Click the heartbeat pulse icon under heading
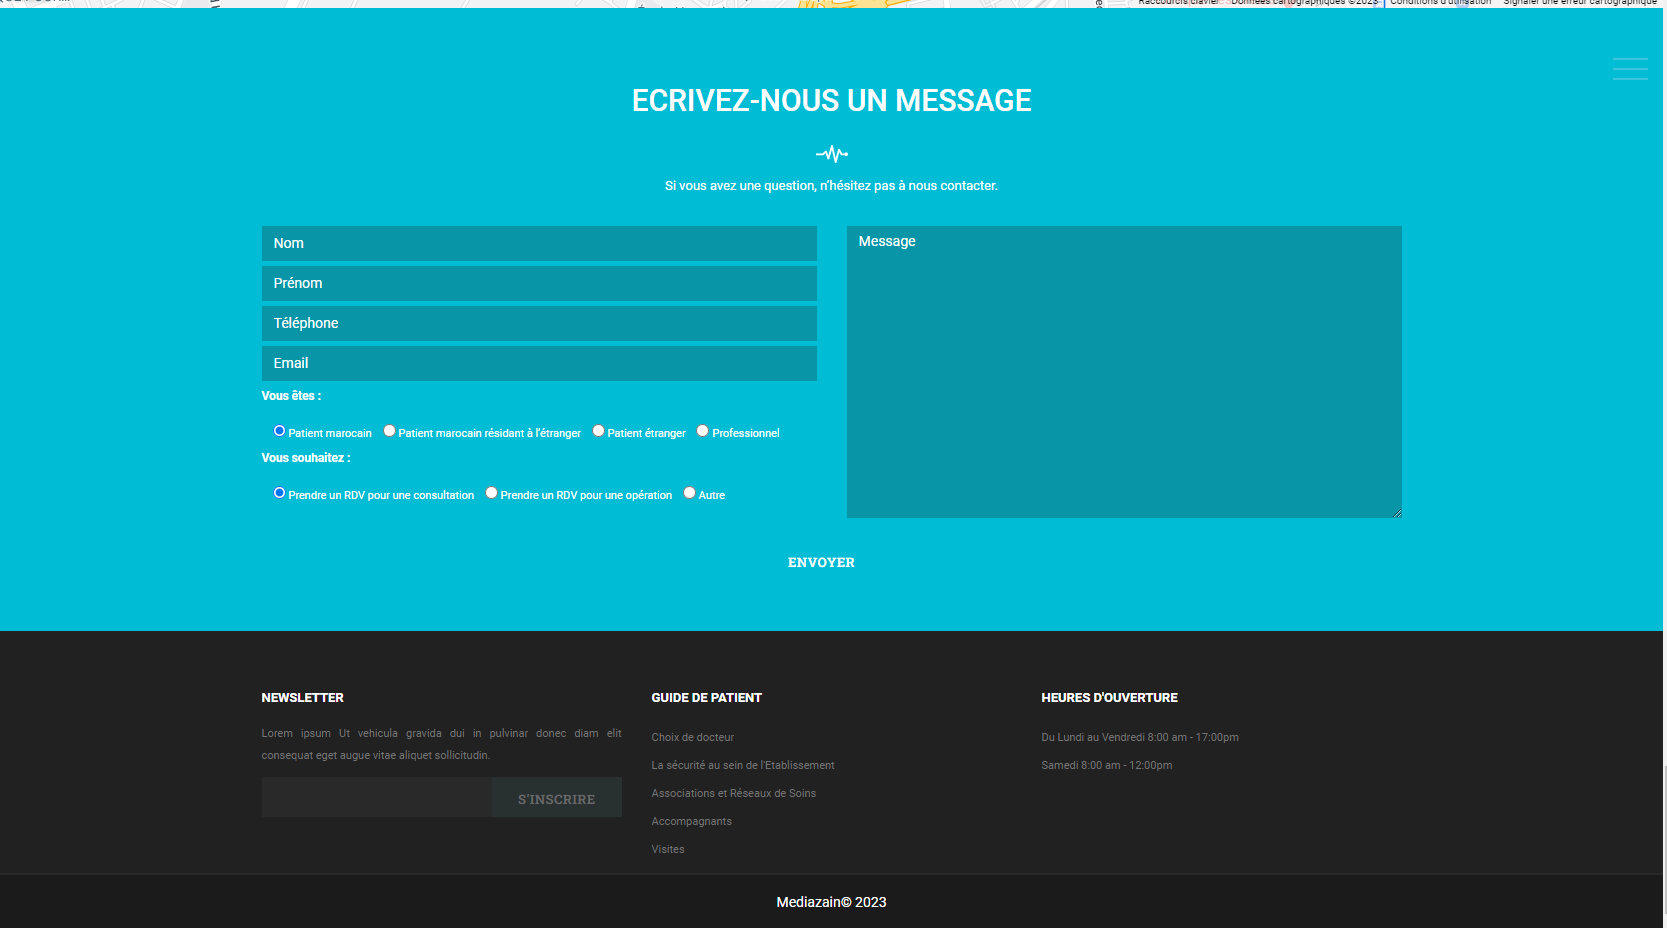This screenshot has height=928, width=1667. [831, 154]
